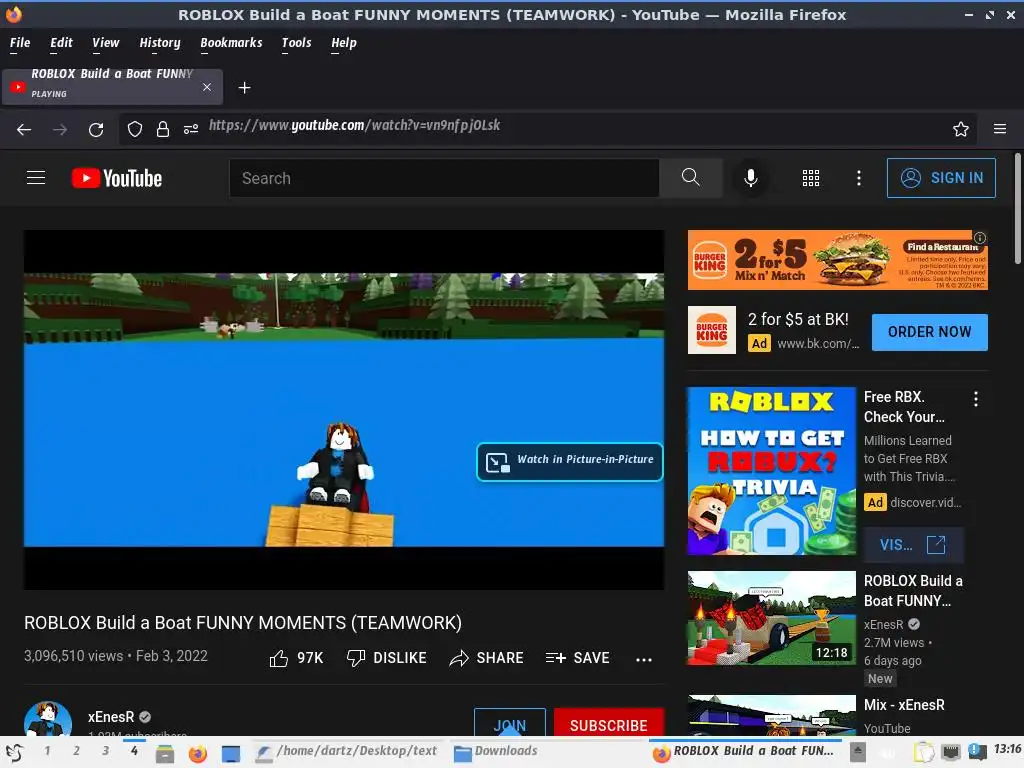Open the Bookmarks menu
The height and width of the screenshot is (768, 1024).
coord(231,43)
